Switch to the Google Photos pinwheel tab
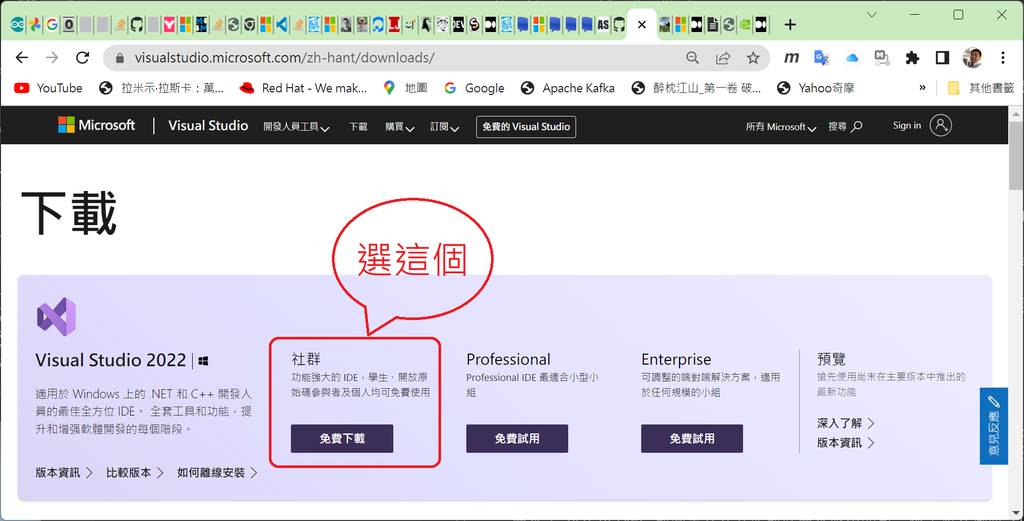 [x=35, y=25]
